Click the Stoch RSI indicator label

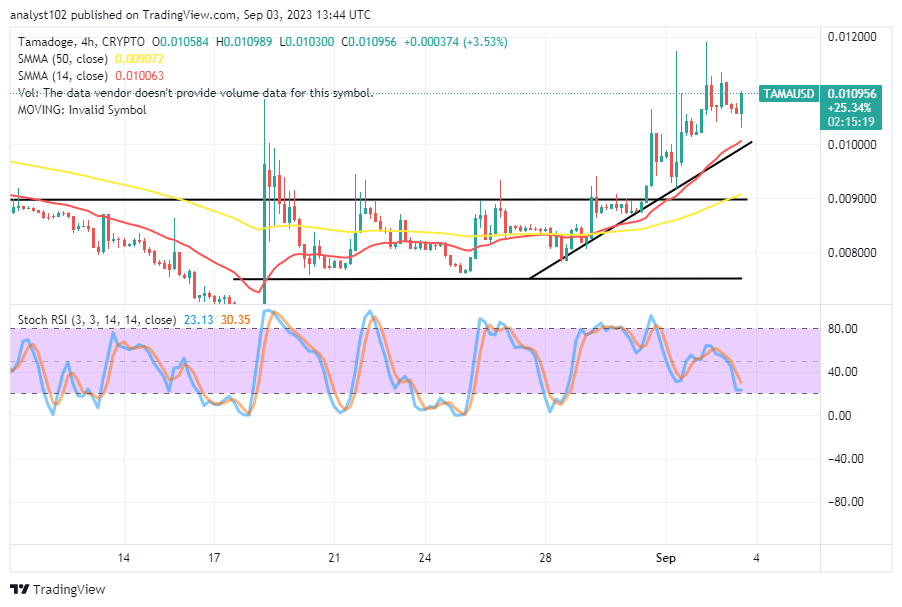coord(97,320)
